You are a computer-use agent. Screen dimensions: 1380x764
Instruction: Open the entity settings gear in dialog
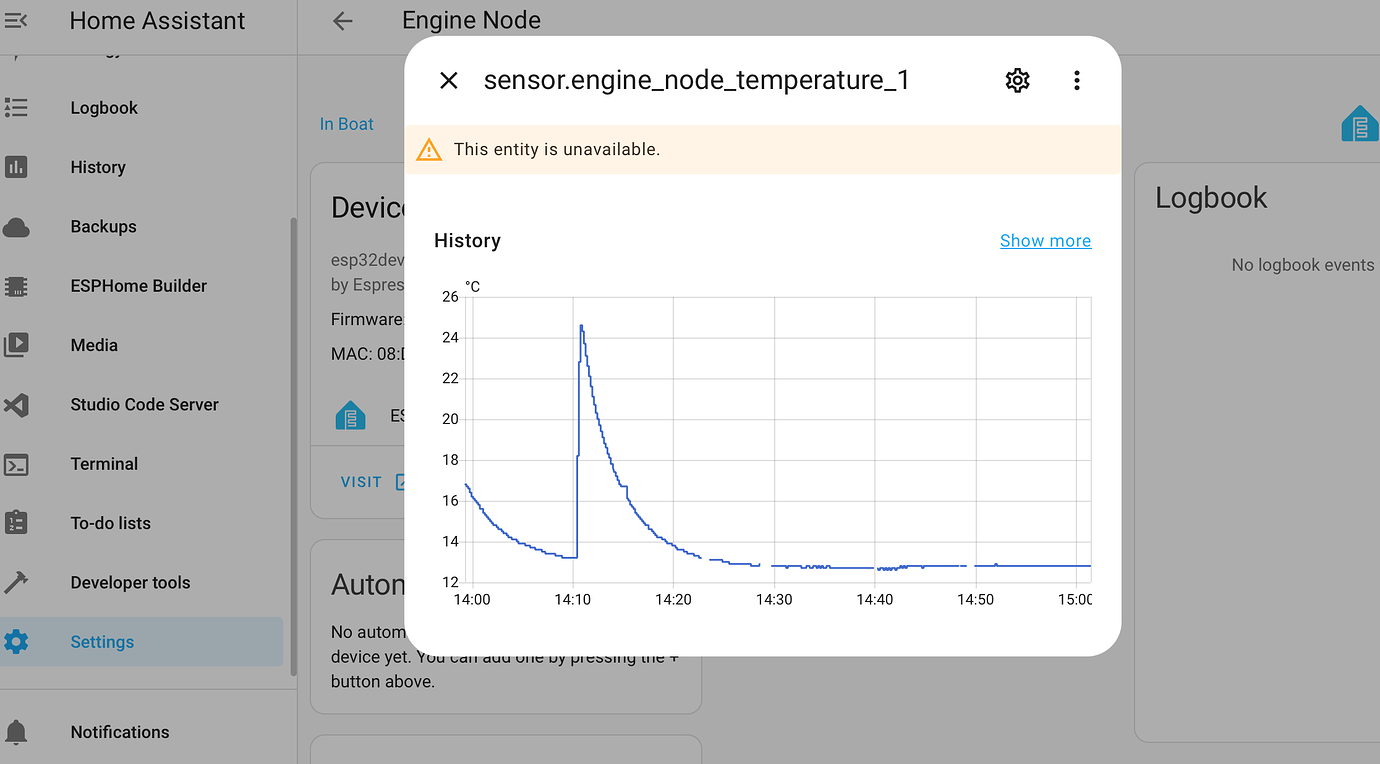(1017, 80)
